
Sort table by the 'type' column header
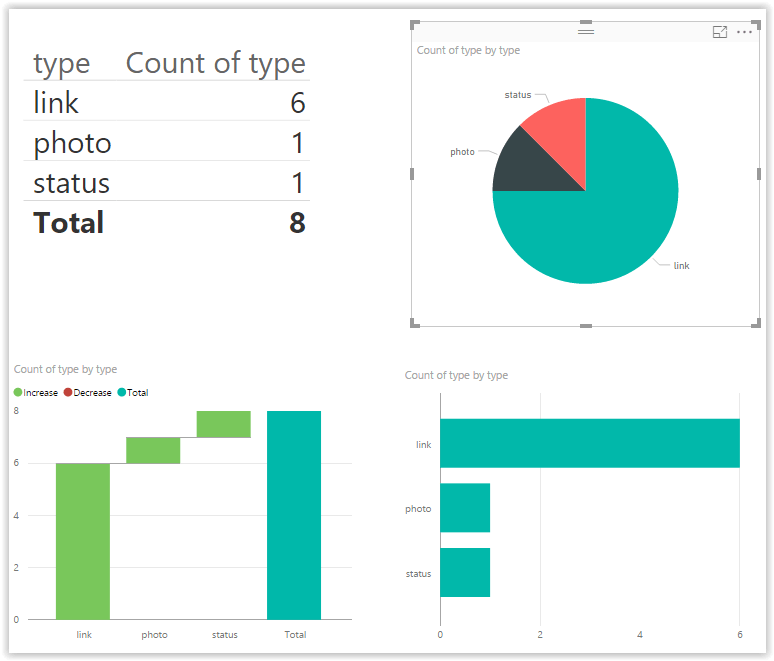pyautogui.click(x=62, y=64)
